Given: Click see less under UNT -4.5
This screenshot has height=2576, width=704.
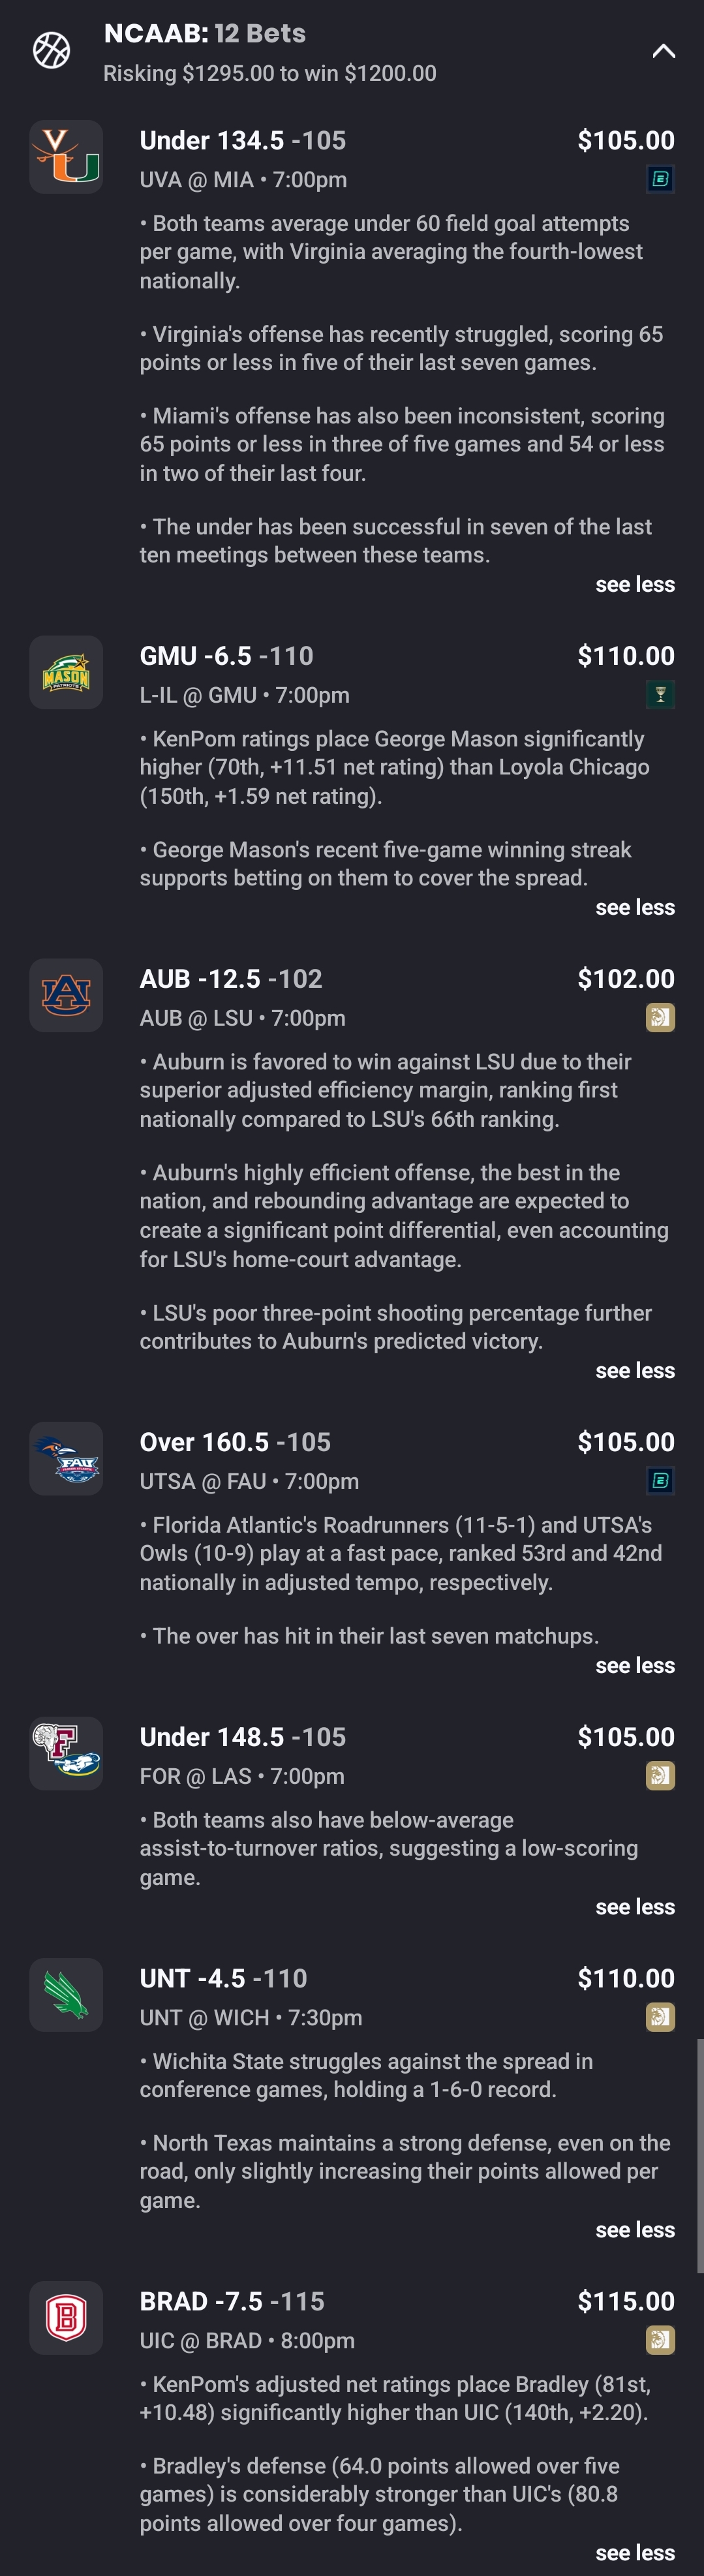Looking at the screenshot, I should click(x=634, y=2230).
